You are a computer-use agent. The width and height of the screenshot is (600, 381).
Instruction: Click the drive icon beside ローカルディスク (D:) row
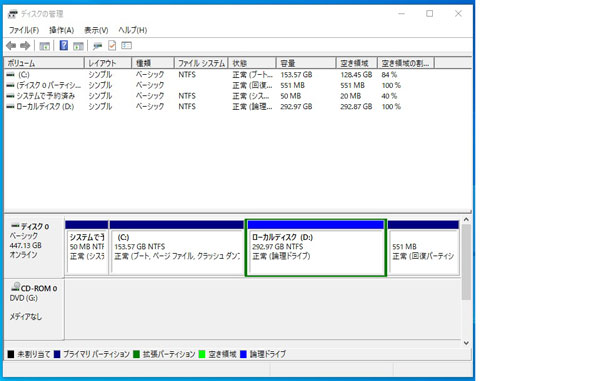tap(11, 107)
